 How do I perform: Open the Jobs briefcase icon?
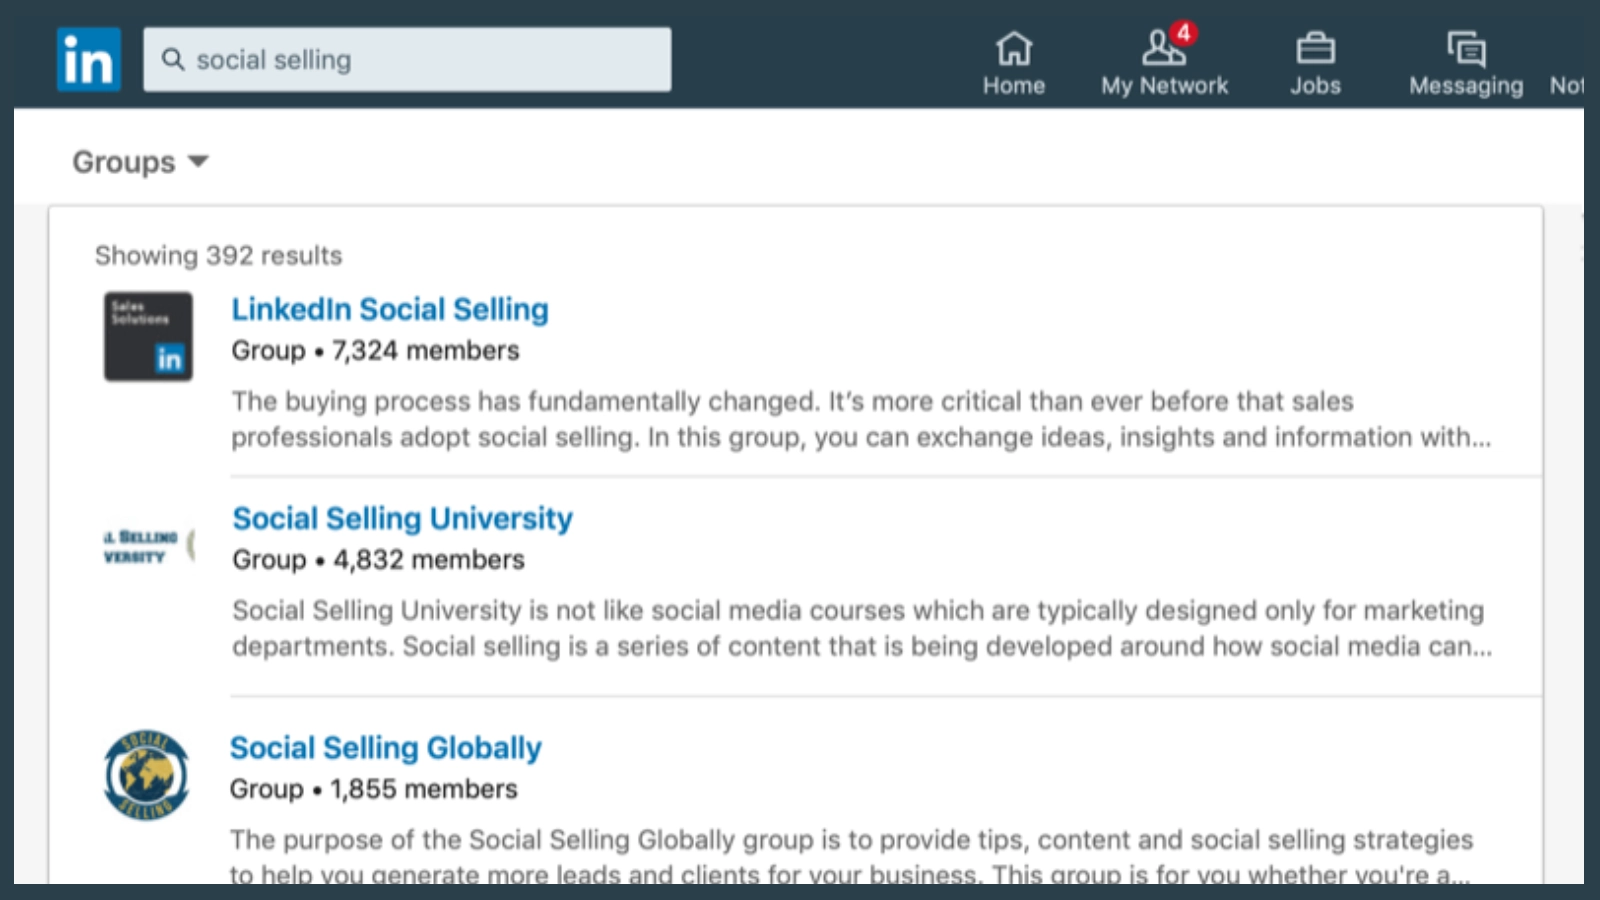[1315, 47]
